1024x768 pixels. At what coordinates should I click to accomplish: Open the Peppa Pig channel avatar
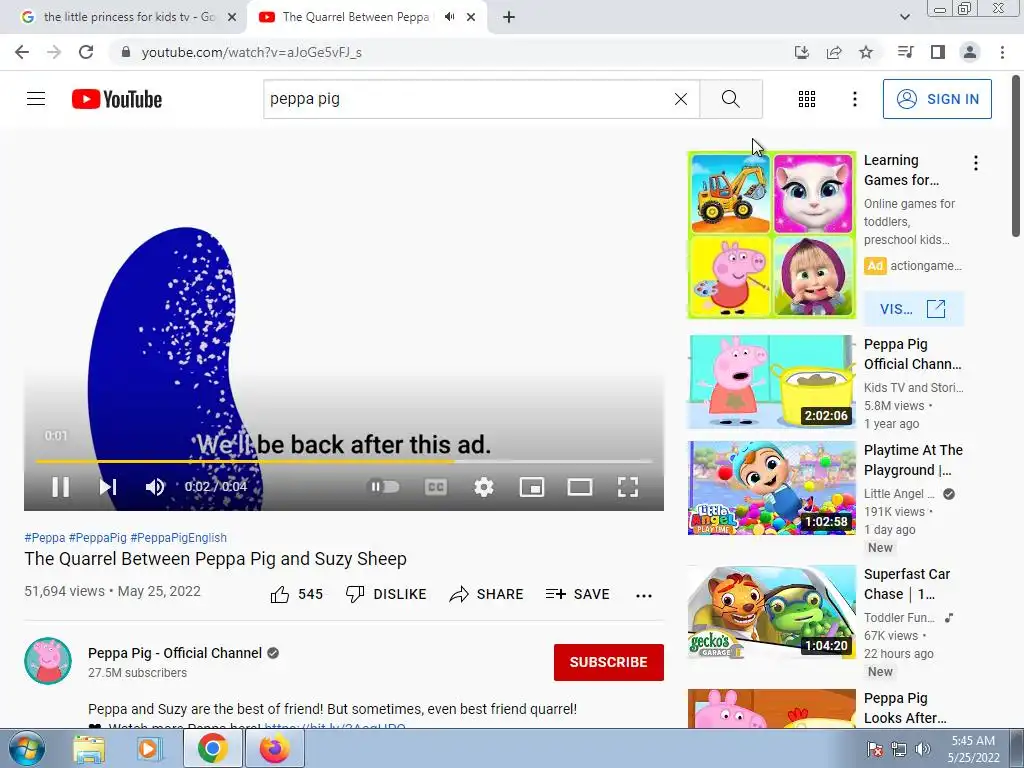48,661
